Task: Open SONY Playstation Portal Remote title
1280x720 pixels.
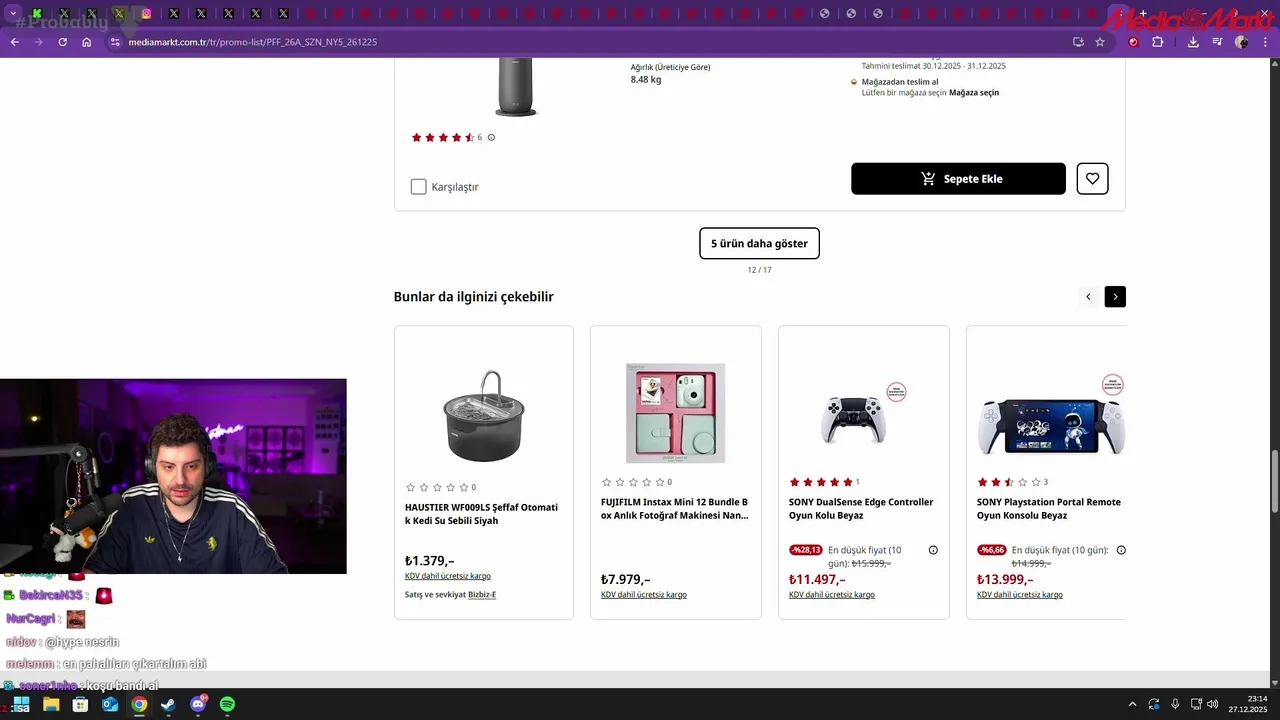Action: click(1049, 509)
